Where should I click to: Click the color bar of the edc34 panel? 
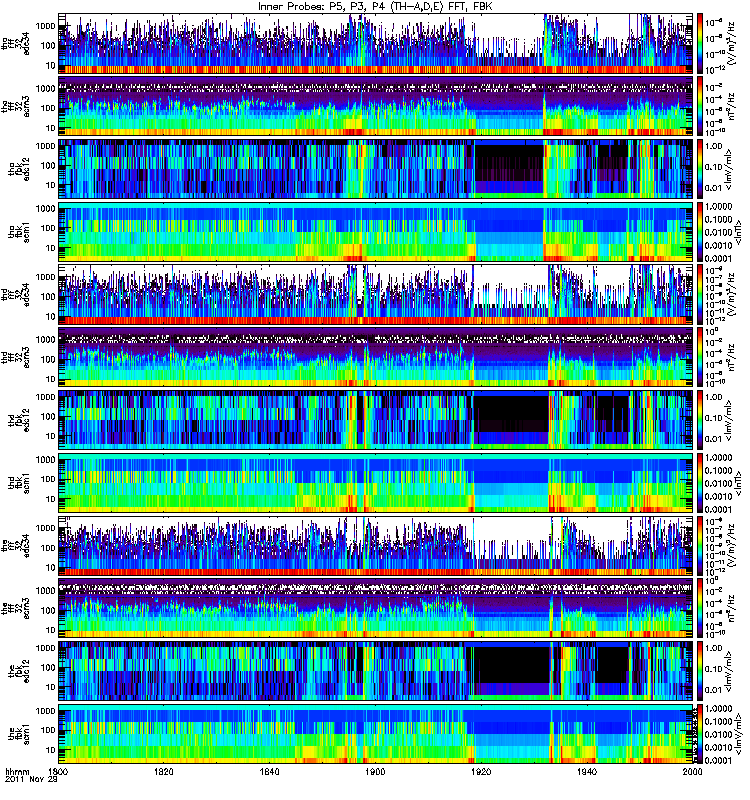[700, 546]
